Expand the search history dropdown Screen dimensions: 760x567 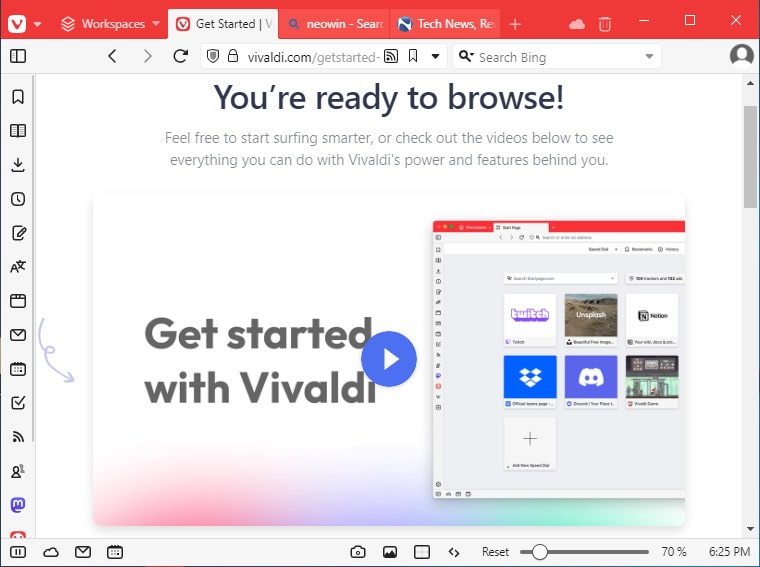coord(649,56)
